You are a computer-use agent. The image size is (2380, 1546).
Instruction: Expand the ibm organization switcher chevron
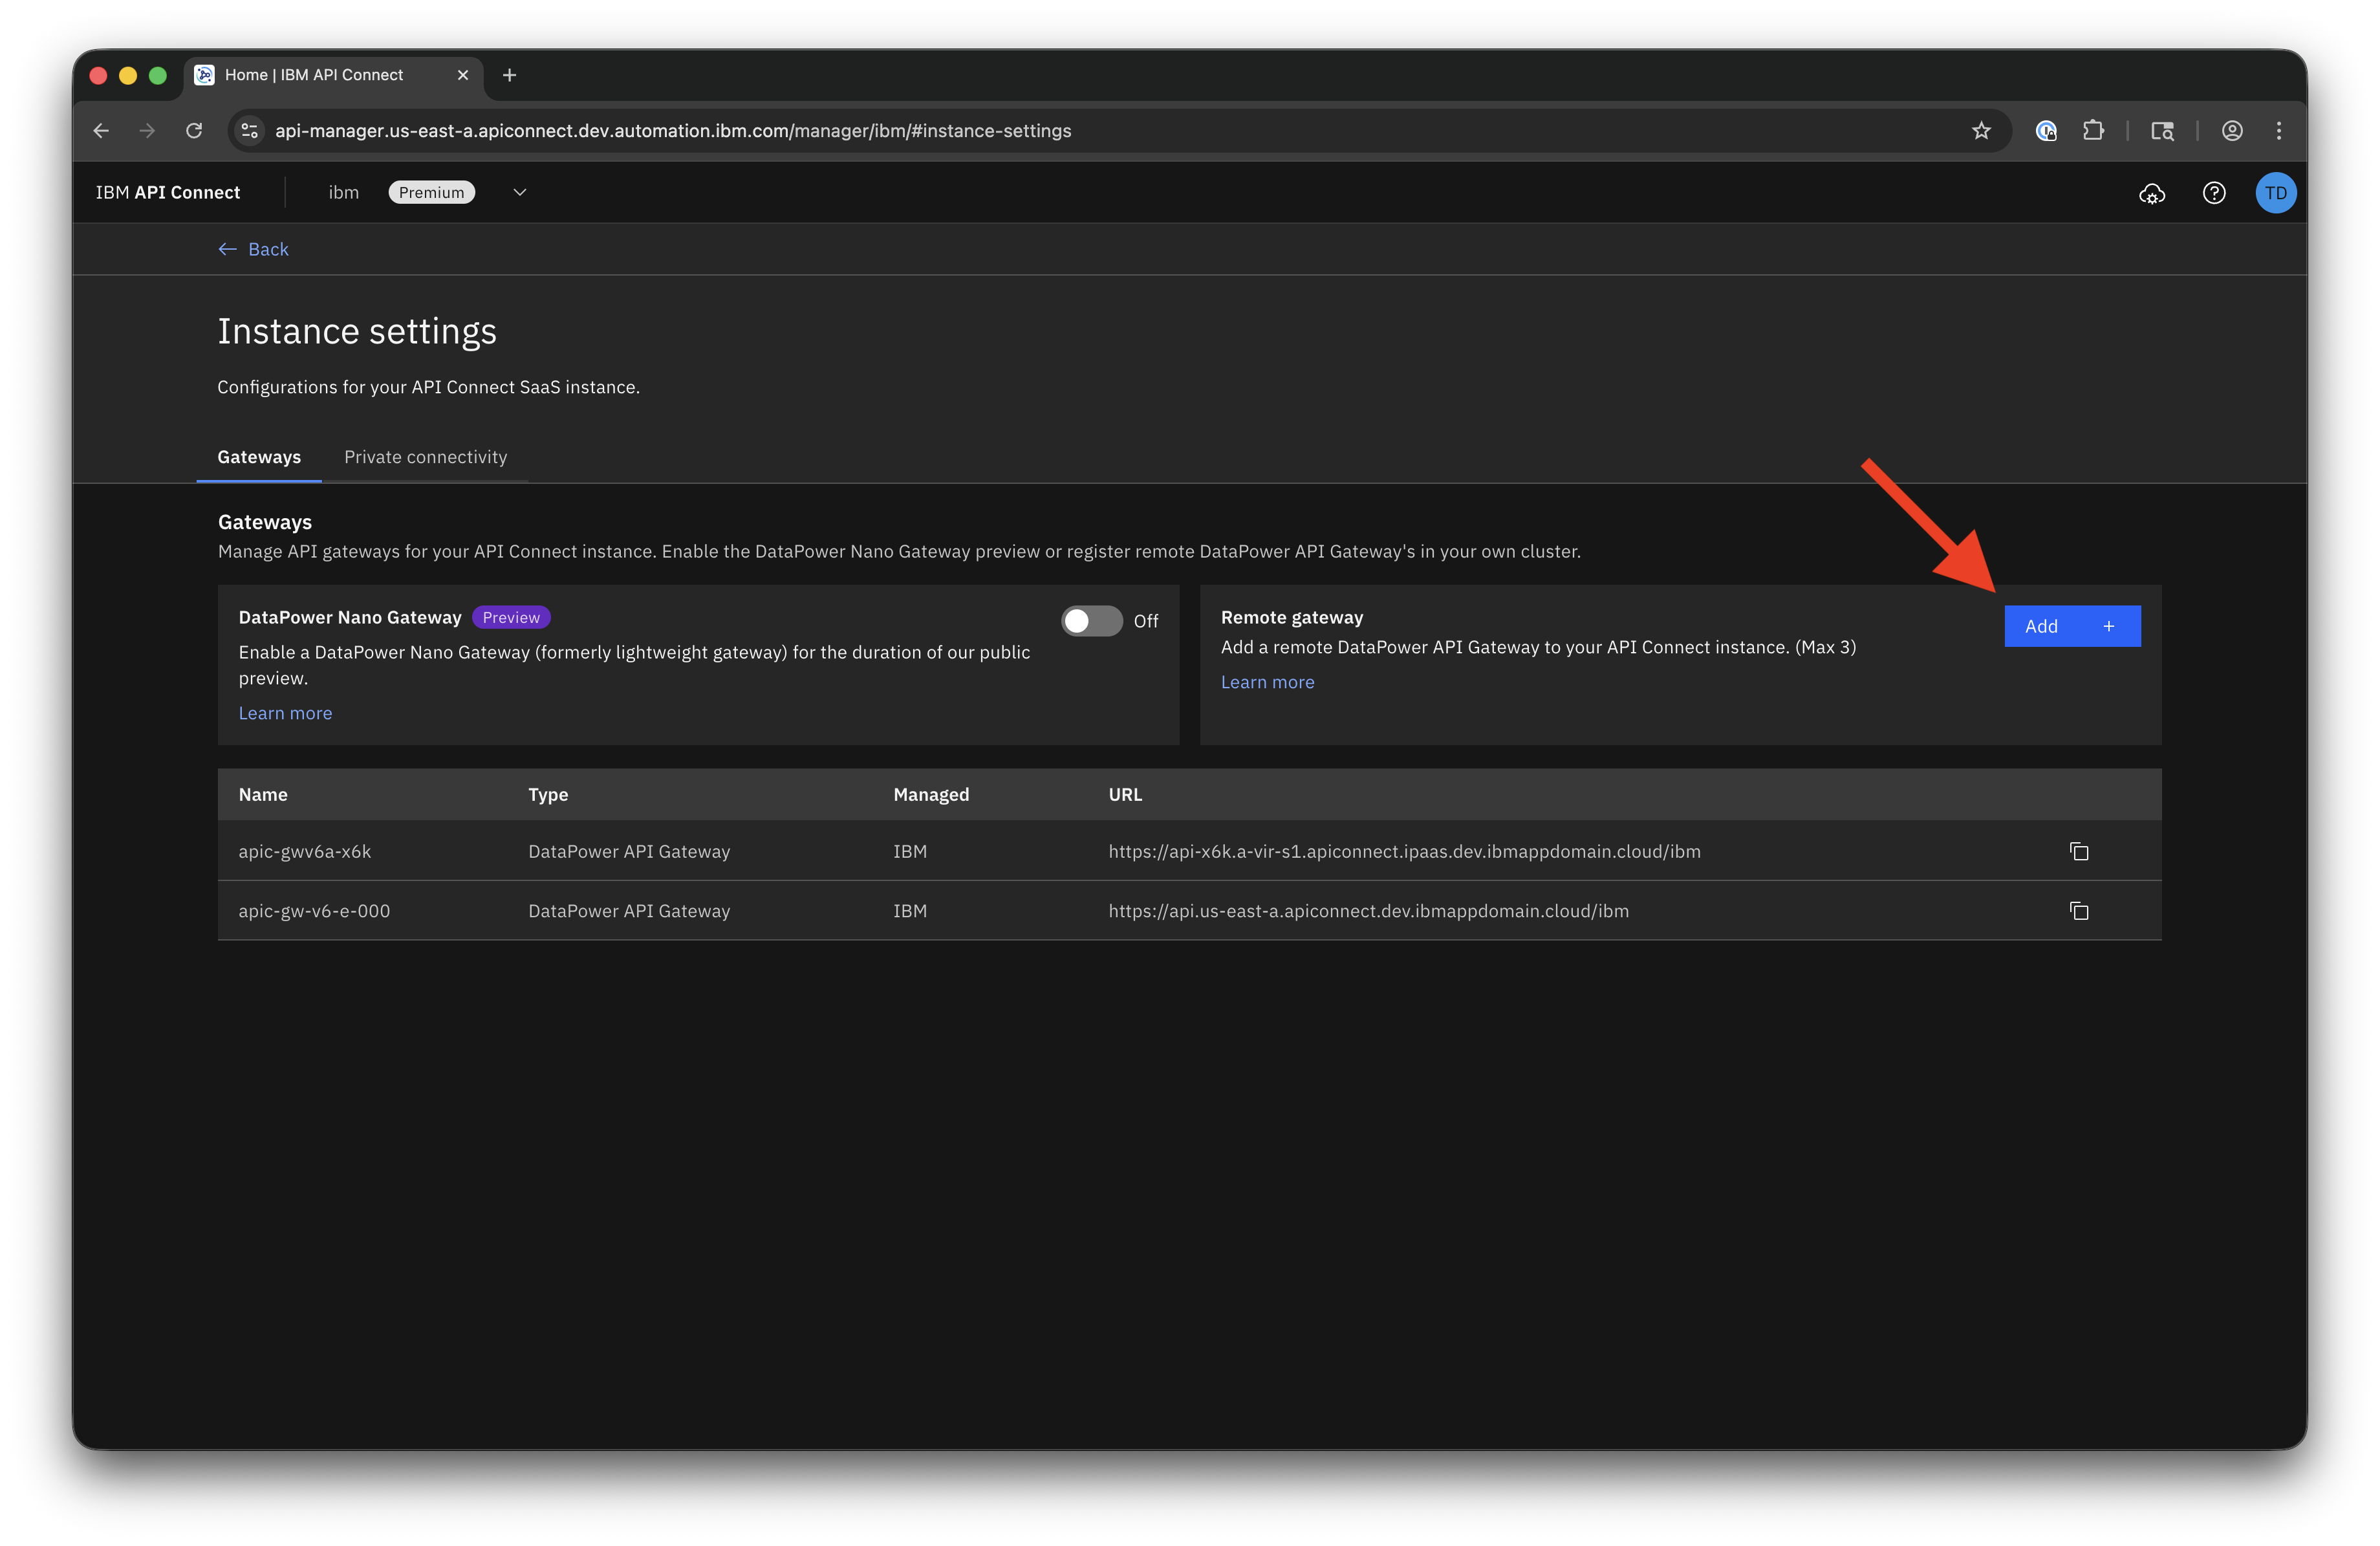(x=519, y=193)
